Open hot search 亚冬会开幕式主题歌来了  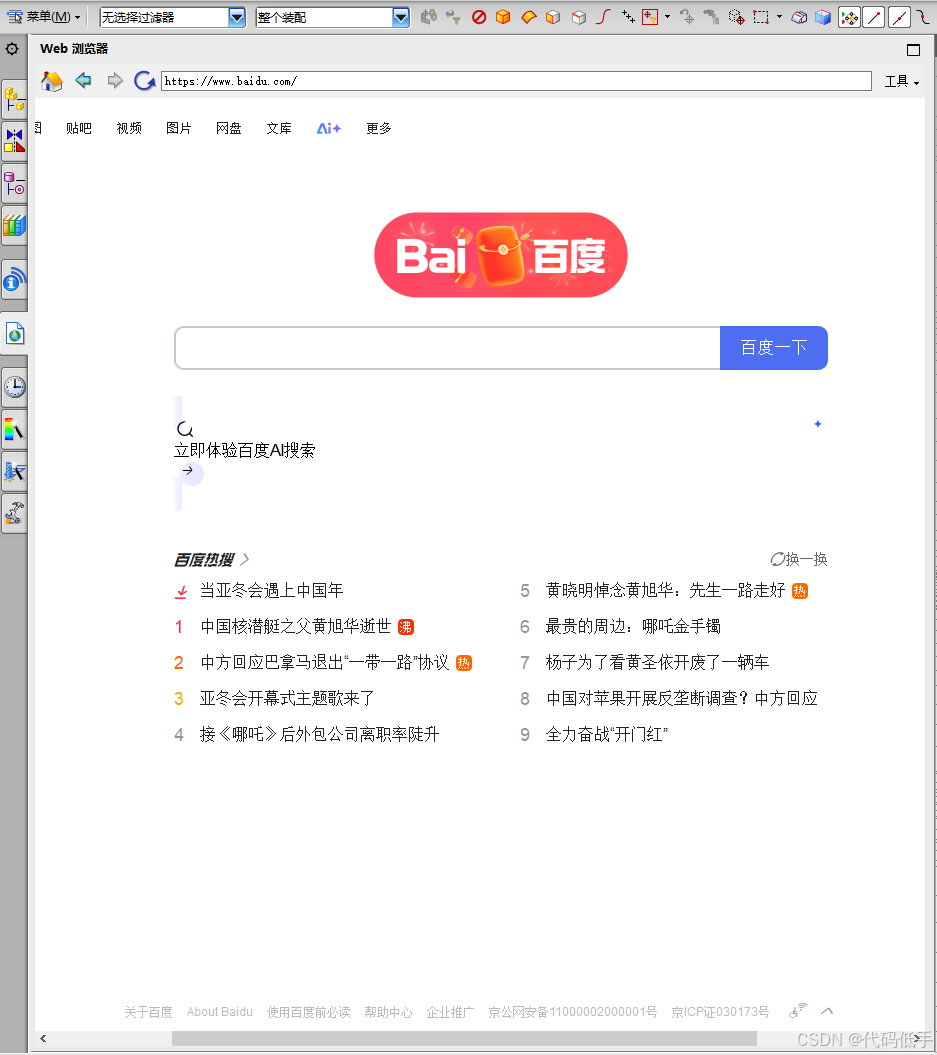point(287,698)
